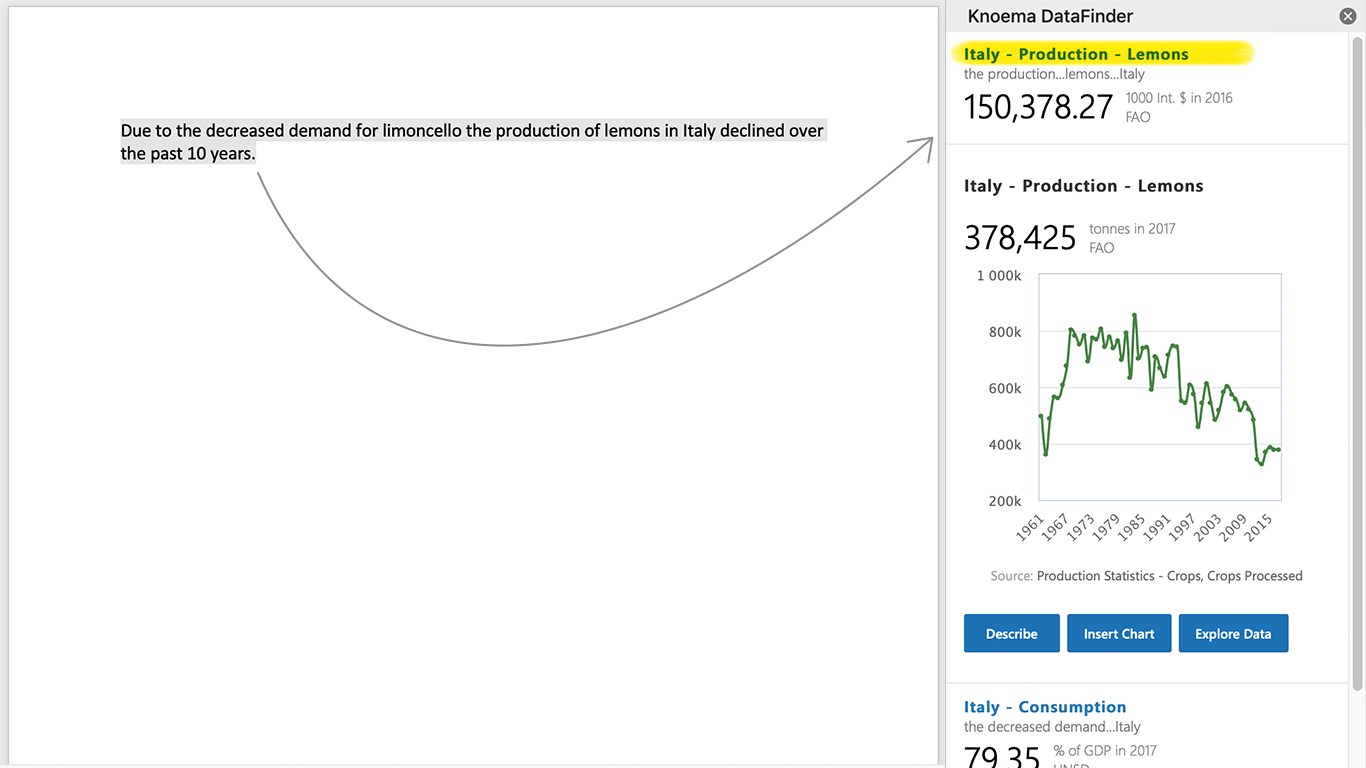Place cursor in the limoncello sentence
The height and width of the screenshot is (768, 1366).
point(470,132)
